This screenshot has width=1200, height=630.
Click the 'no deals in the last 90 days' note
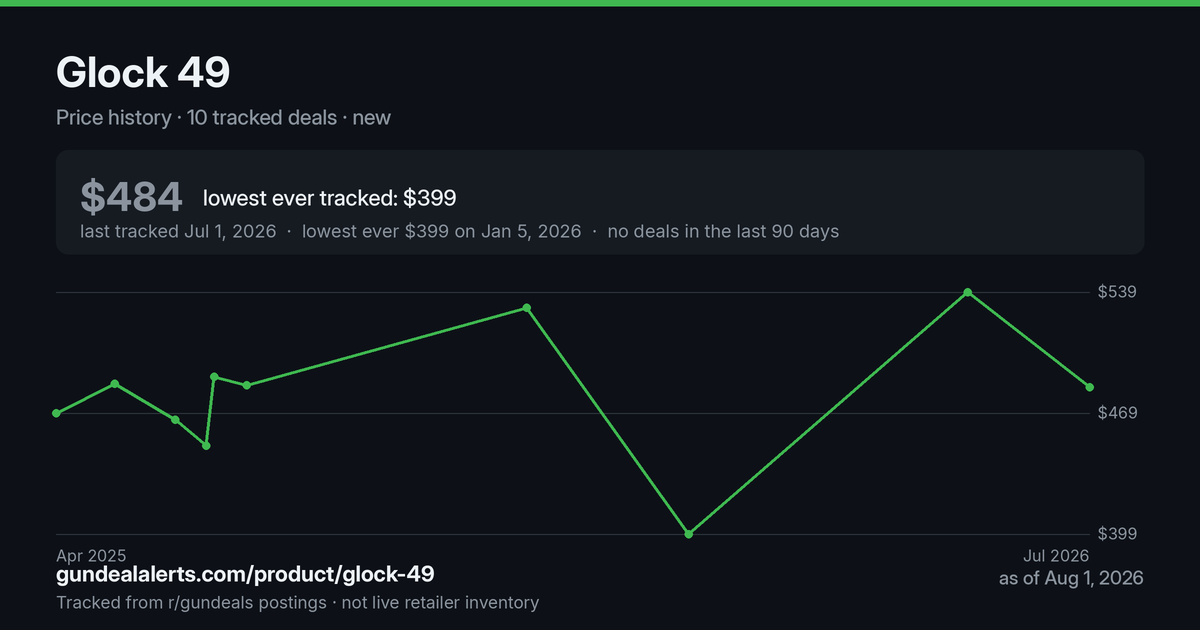pos(723,231)
